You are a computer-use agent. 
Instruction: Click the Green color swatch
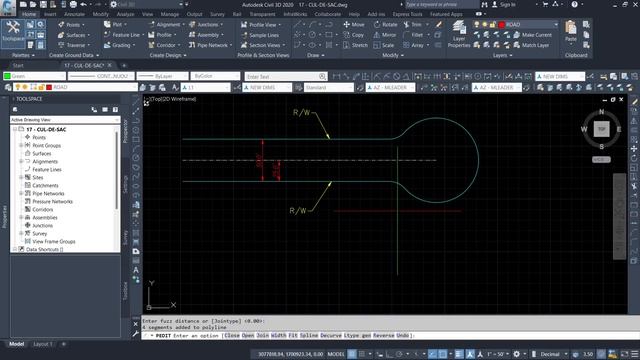pos(7,76)
